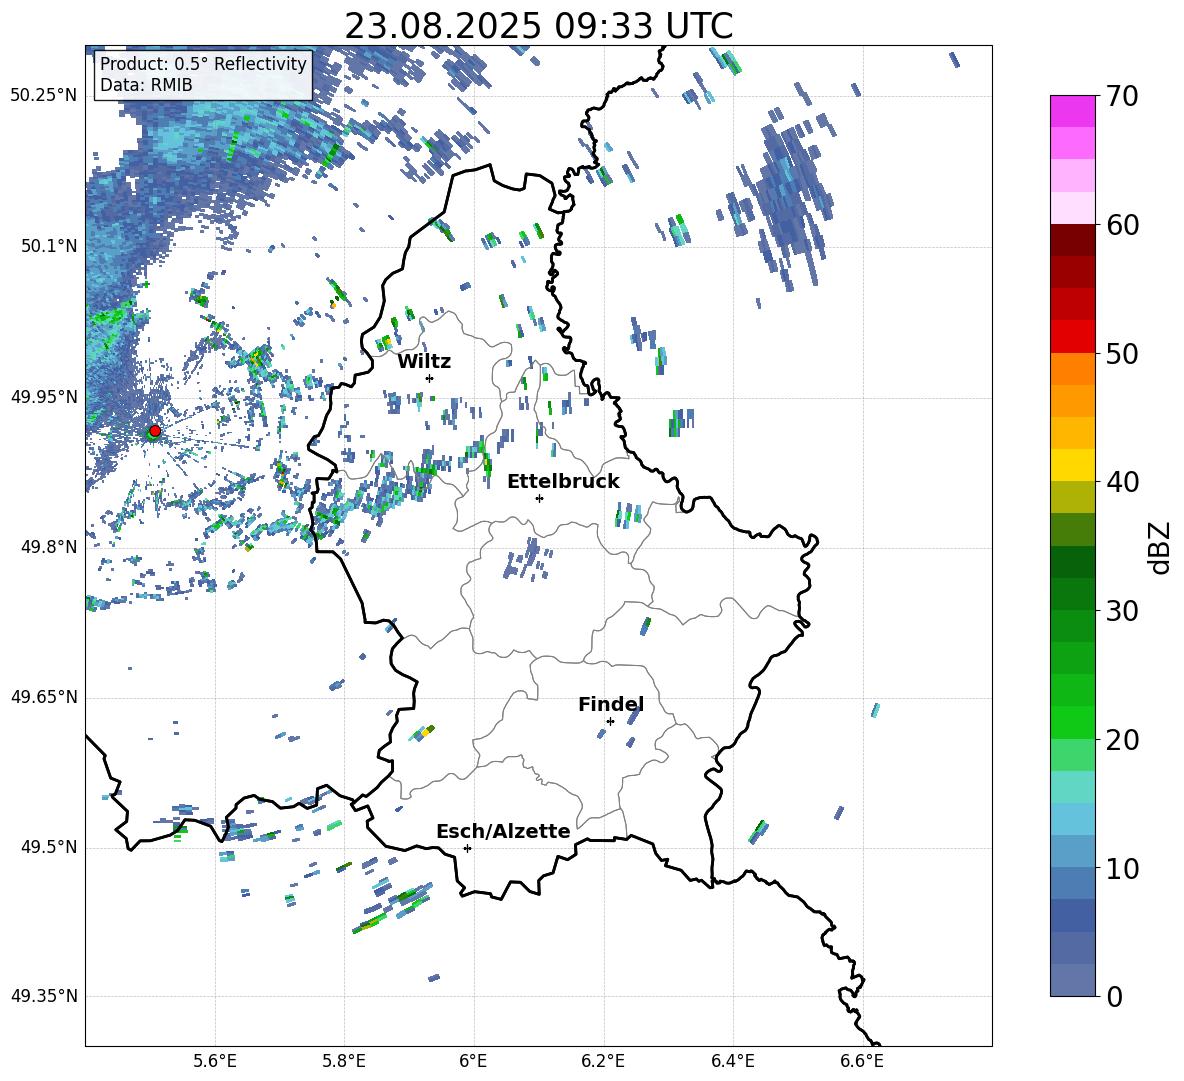Click the 49.35°N latitude label
This screenshot has width=1184, height=1081.
pos(44,996)
